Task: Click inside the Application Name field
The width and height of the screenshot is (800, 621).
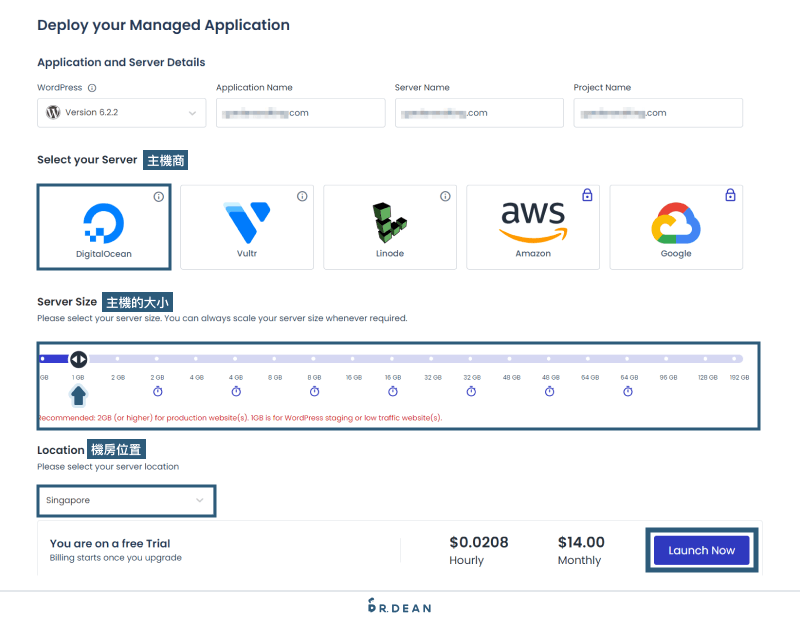Action: [300, 113]
